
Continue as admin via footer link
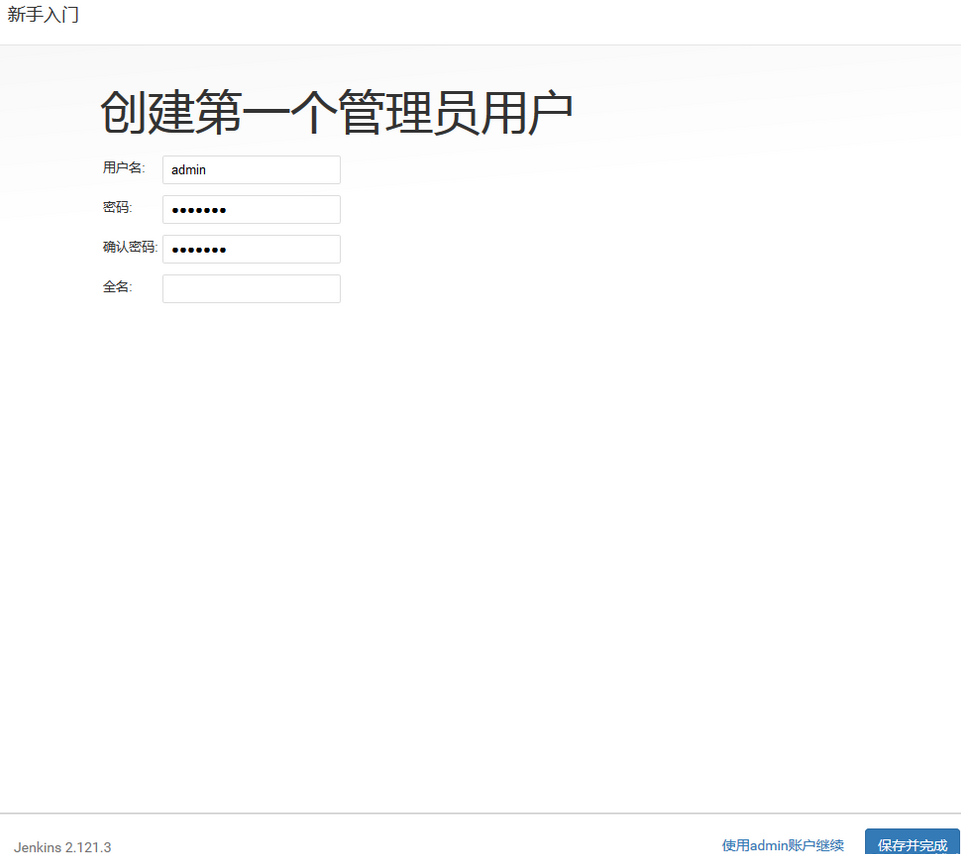[779, 843]
